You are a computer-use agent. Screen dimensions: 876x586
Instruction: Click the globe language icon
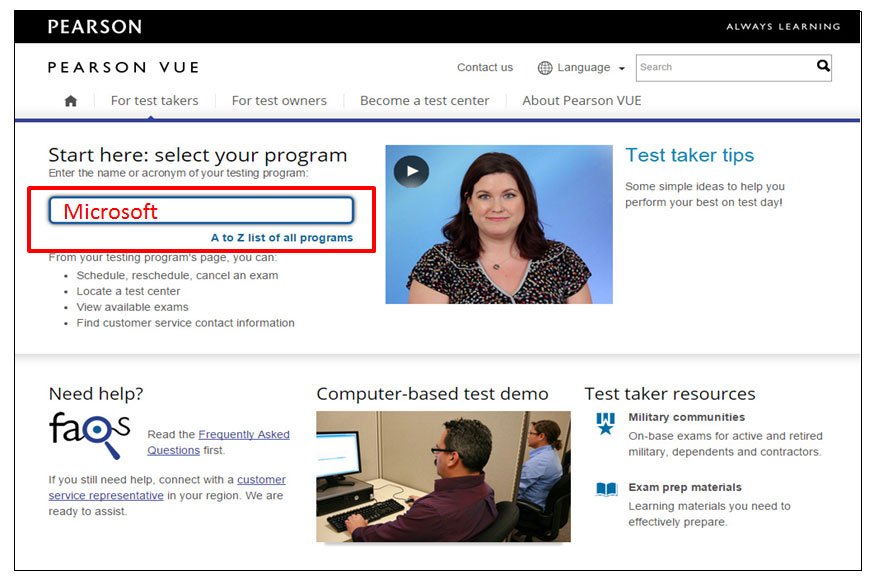(545, 68)
